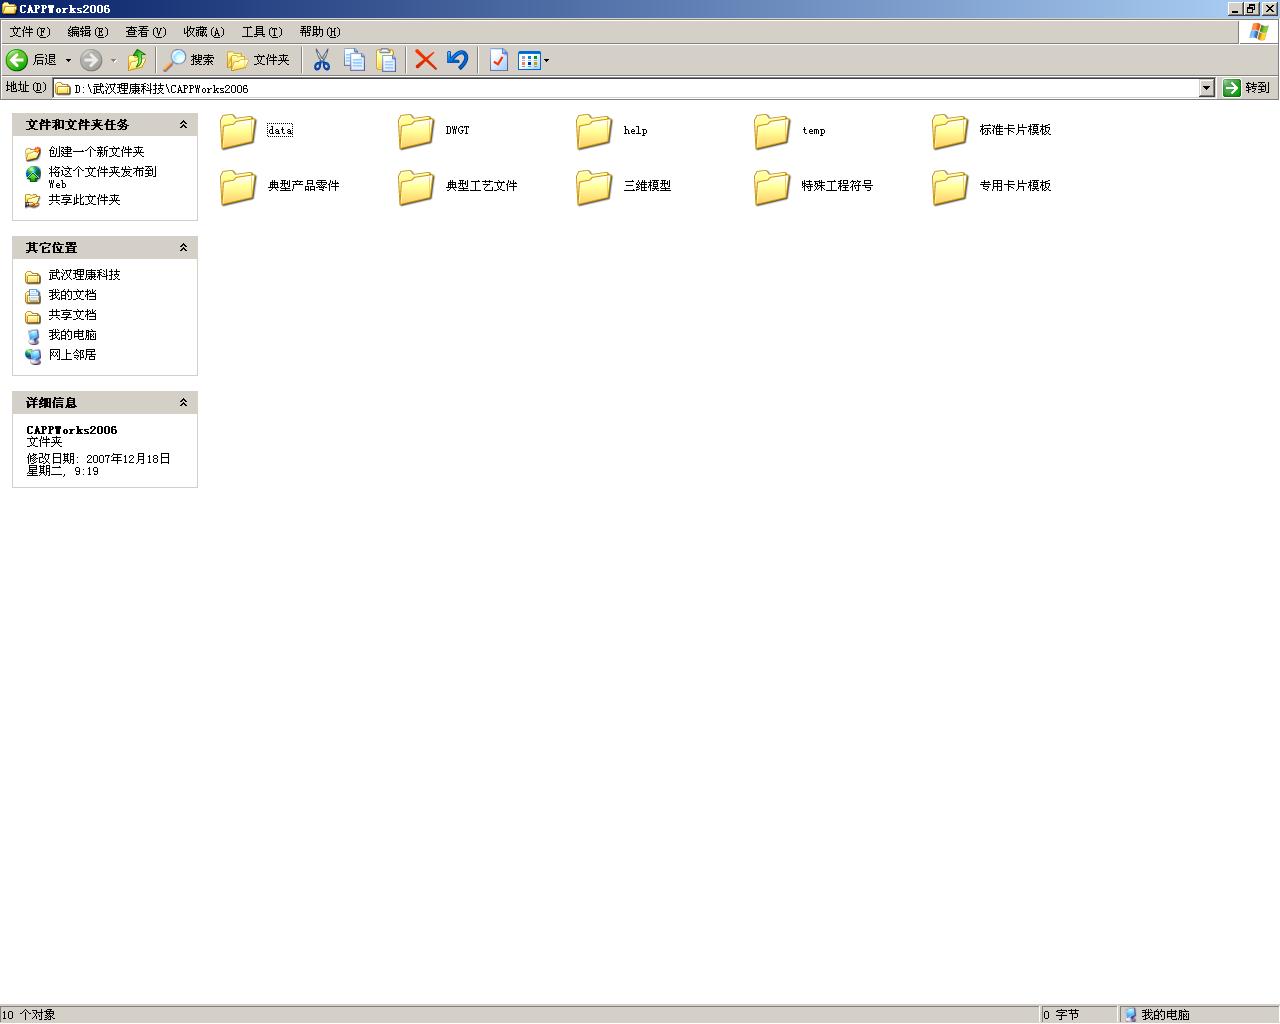Select the help folder icon
1280x1024 pixels.
[x=594, y=130]
